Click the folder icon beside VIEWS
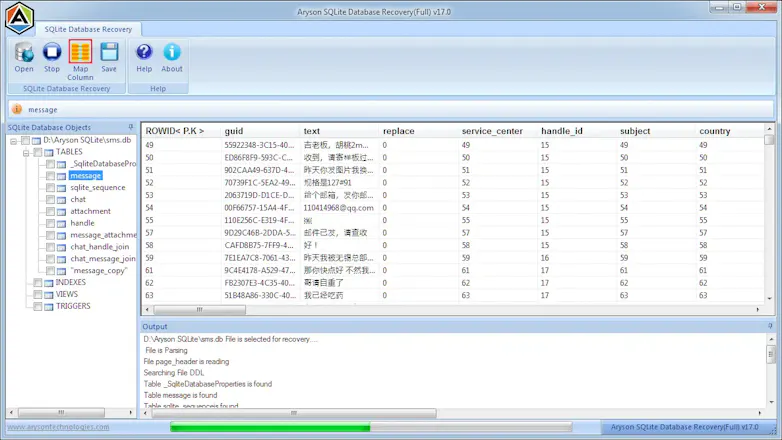Screen dimensions: 782x440 (x=48, y=295)
